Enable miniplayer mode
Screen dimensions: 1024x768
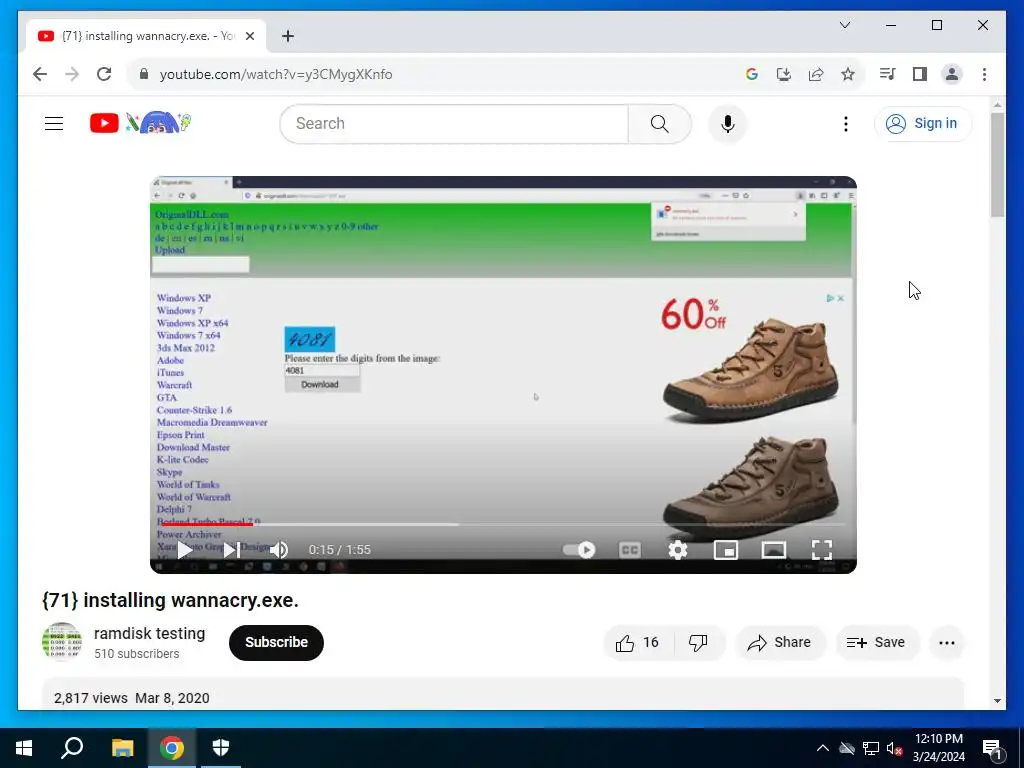726,550
